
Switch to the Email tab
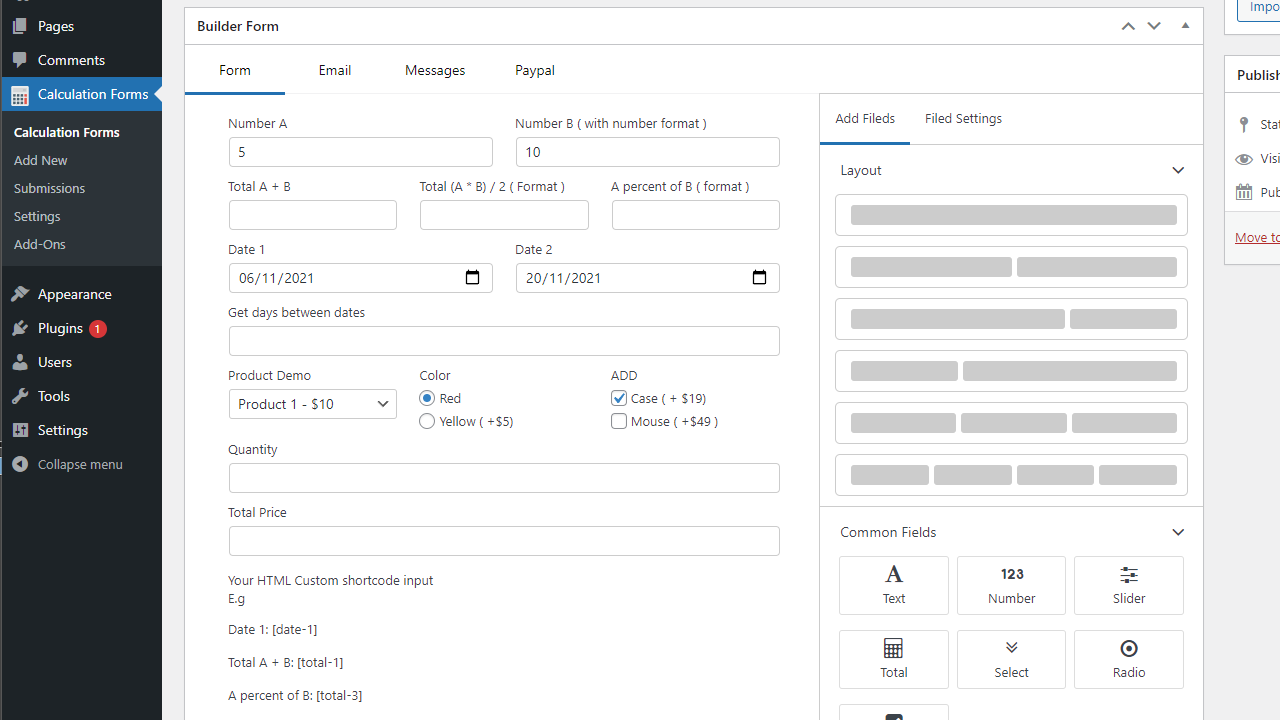tap(334, 70)
